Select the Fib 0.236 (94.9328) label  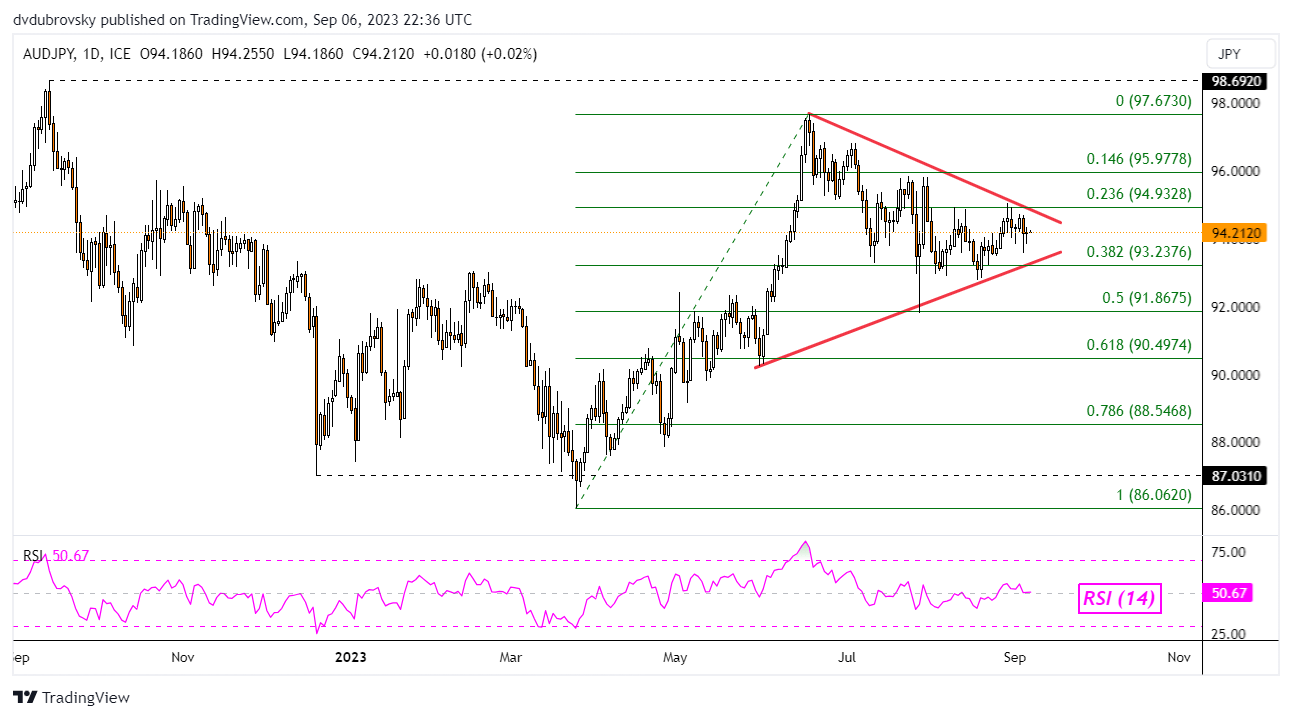[1139, 194]
